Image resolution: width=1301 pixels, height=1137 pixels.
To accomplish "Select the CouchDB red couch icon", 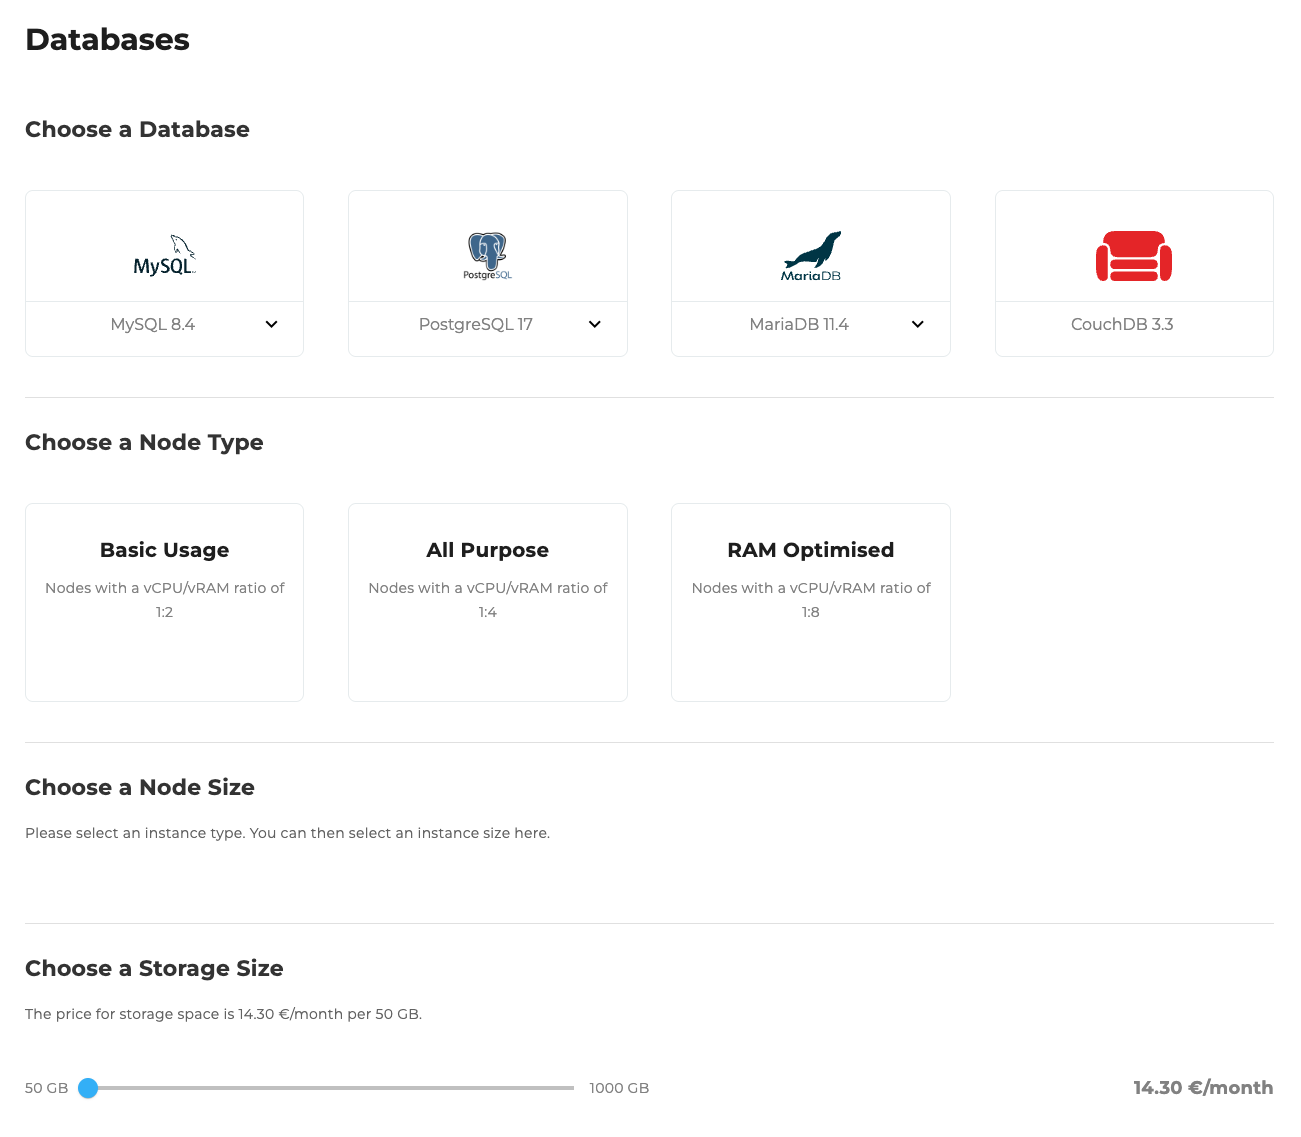I will point(1133,256).
